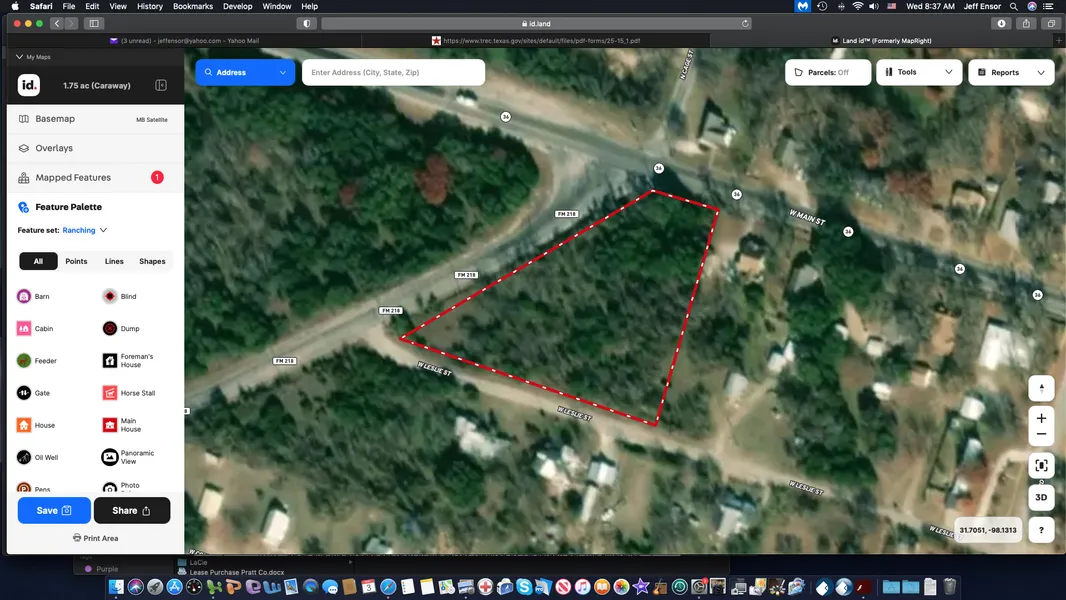Open the Tools dropdown
The image size is (1066, 600).
[919, 73]
